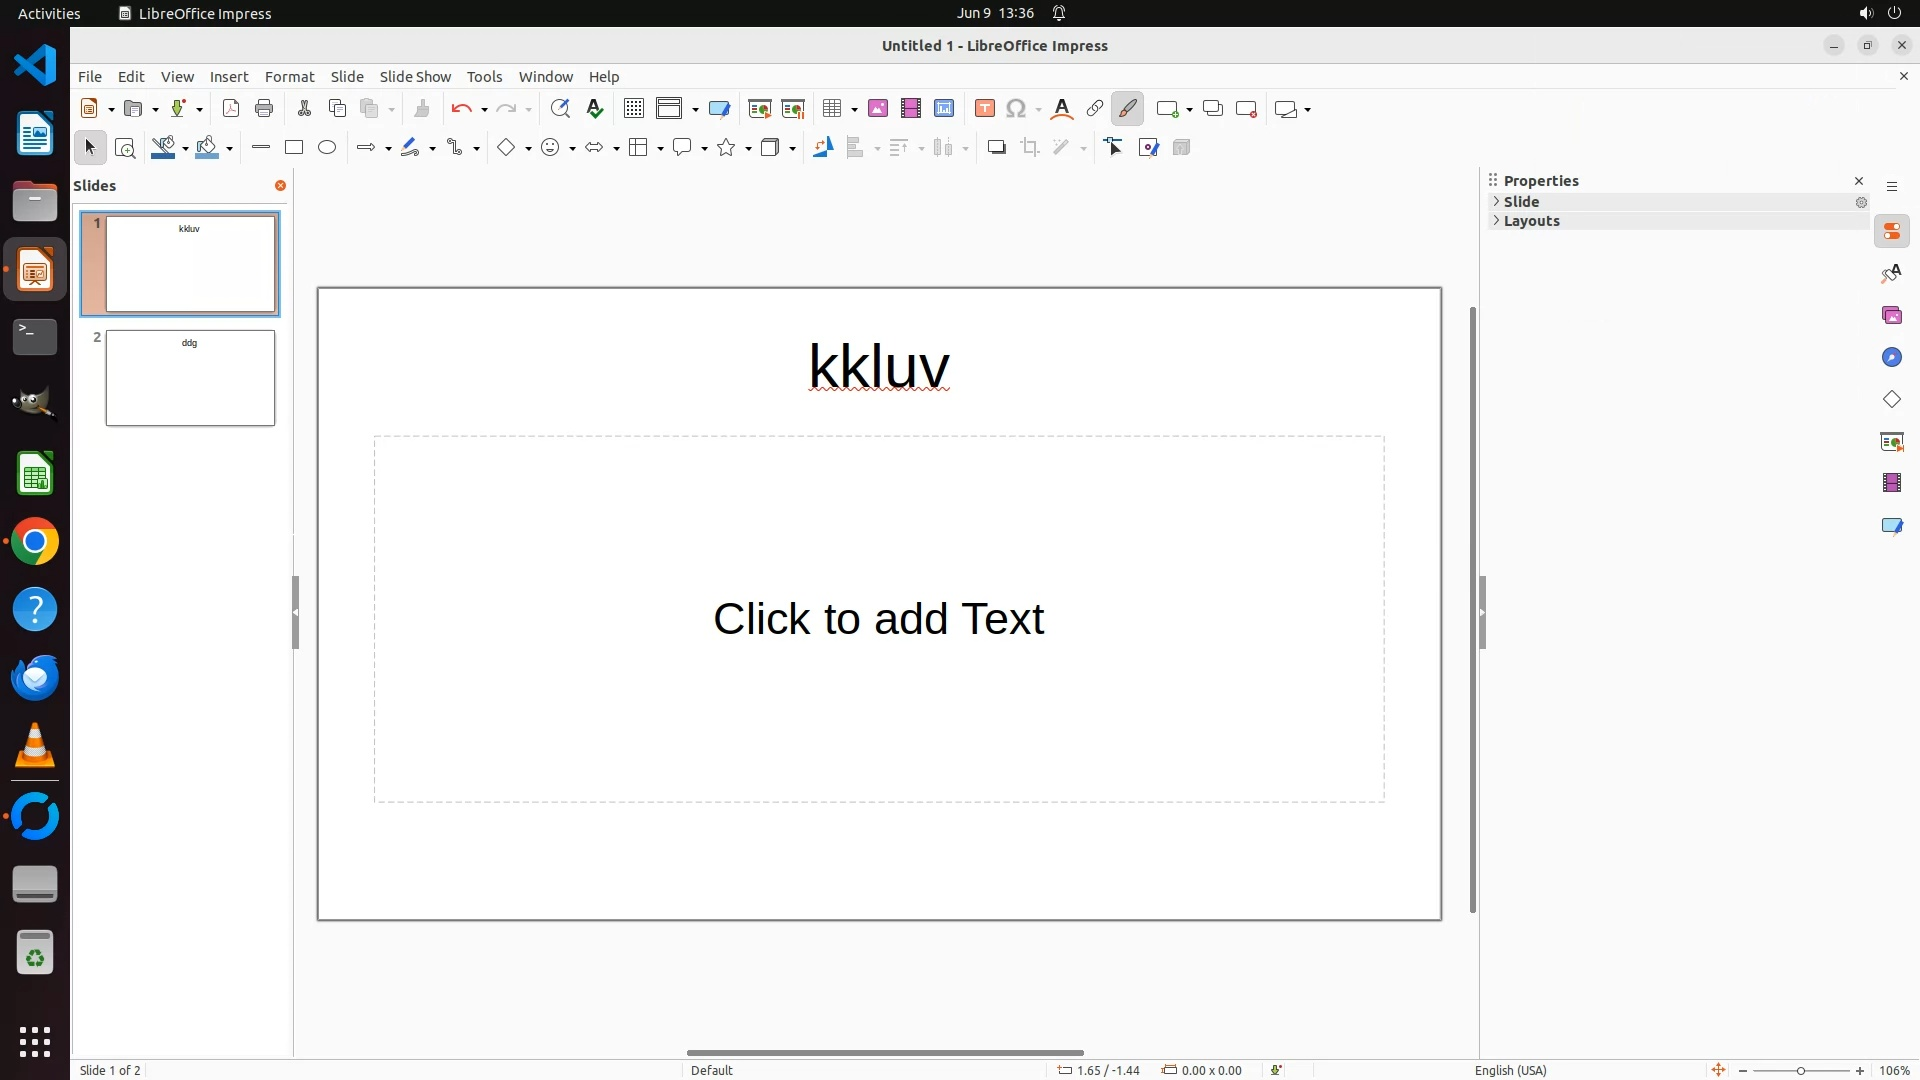Start presentation from first slide icon
The image size is (1920, 1080).
[x=760, y=109]
